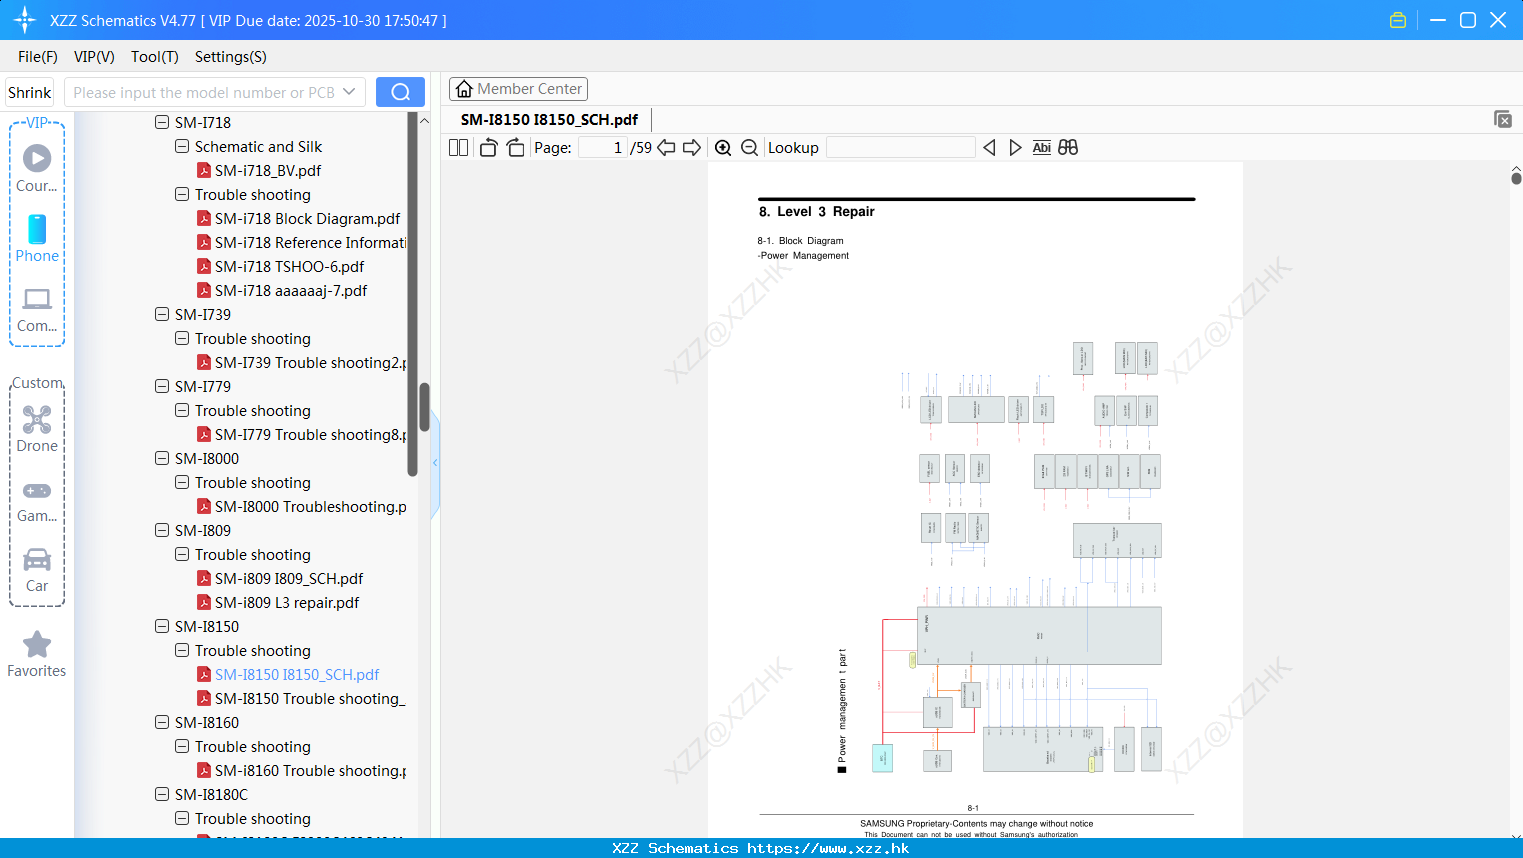1523x858 pixels.
Task: Collapse the SM-I8000 node
Action: pos(162,458)
